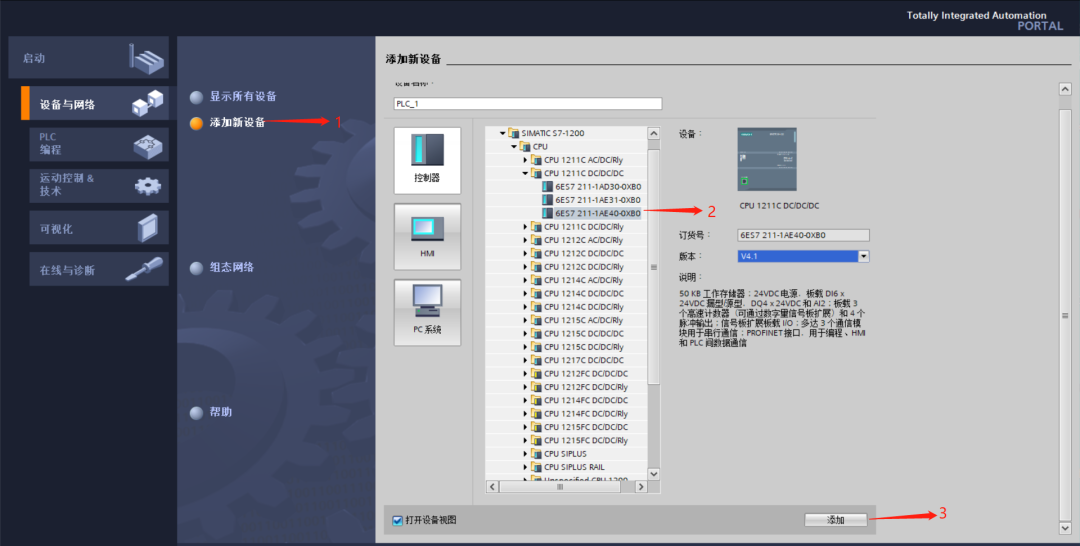Open the PLC 编程 portal entry
This screenshot has height=546, width=1080.
(98, 144)
